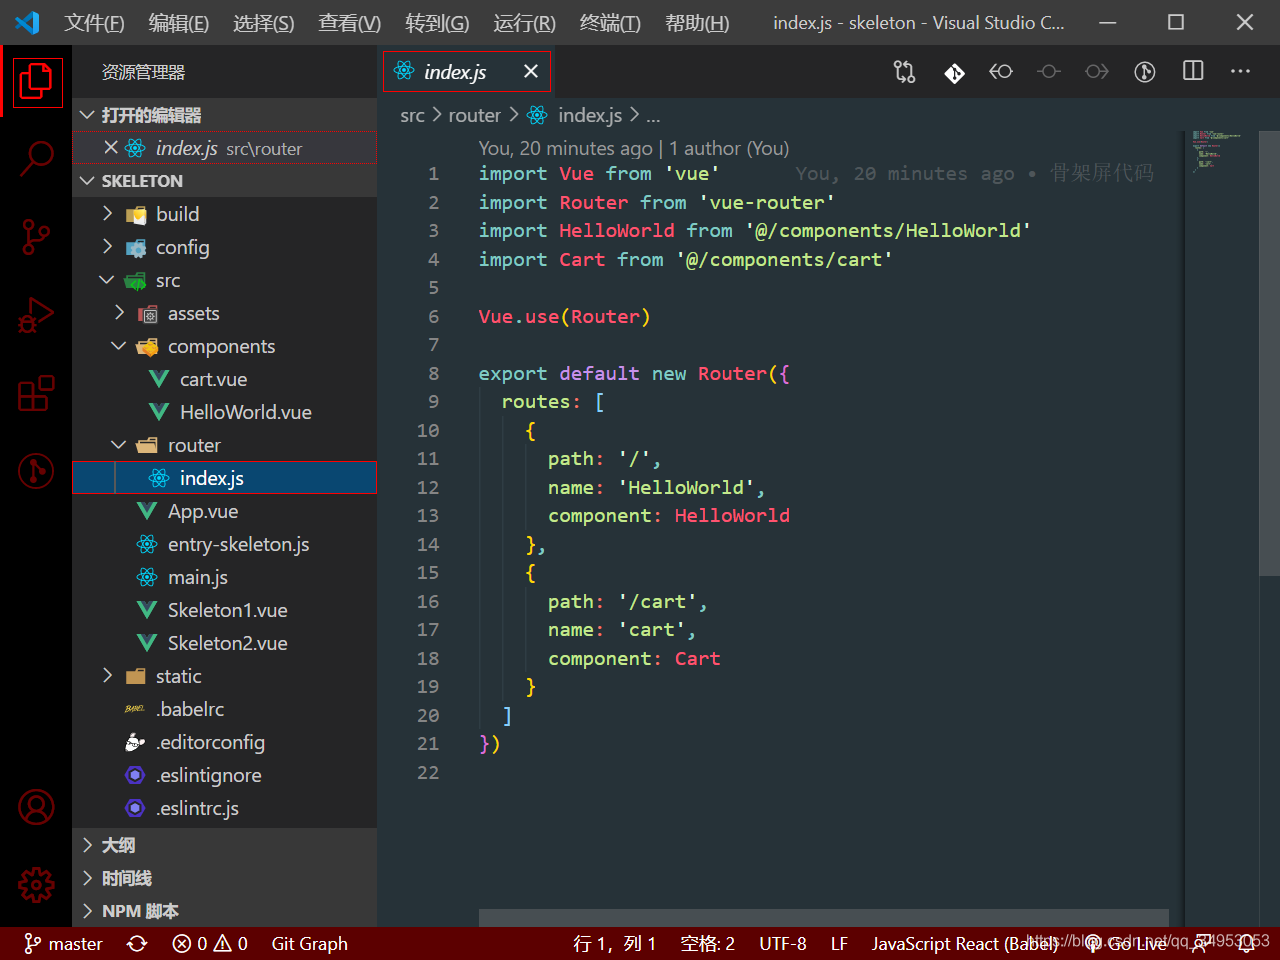Screen dimensions: 1280x960
Task: Open cart.vue file
Action: 225,379
